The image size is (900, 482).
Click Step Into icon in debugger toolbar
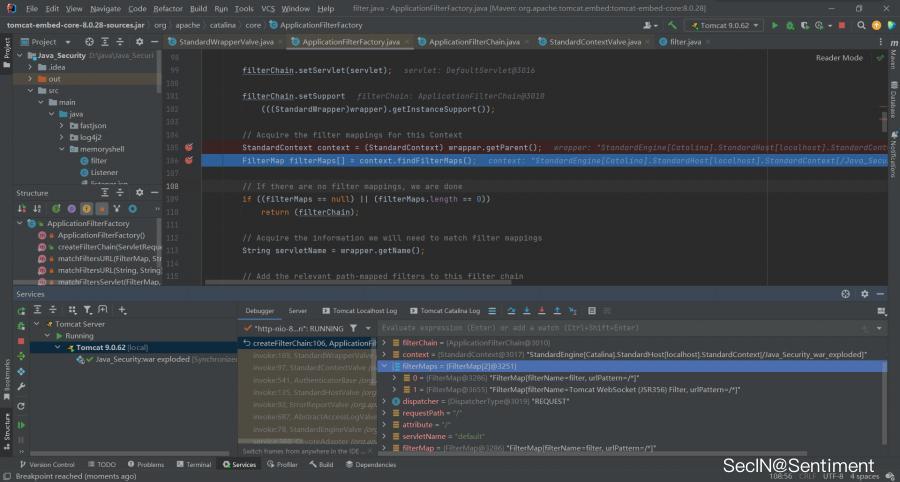tap(527, 311)
